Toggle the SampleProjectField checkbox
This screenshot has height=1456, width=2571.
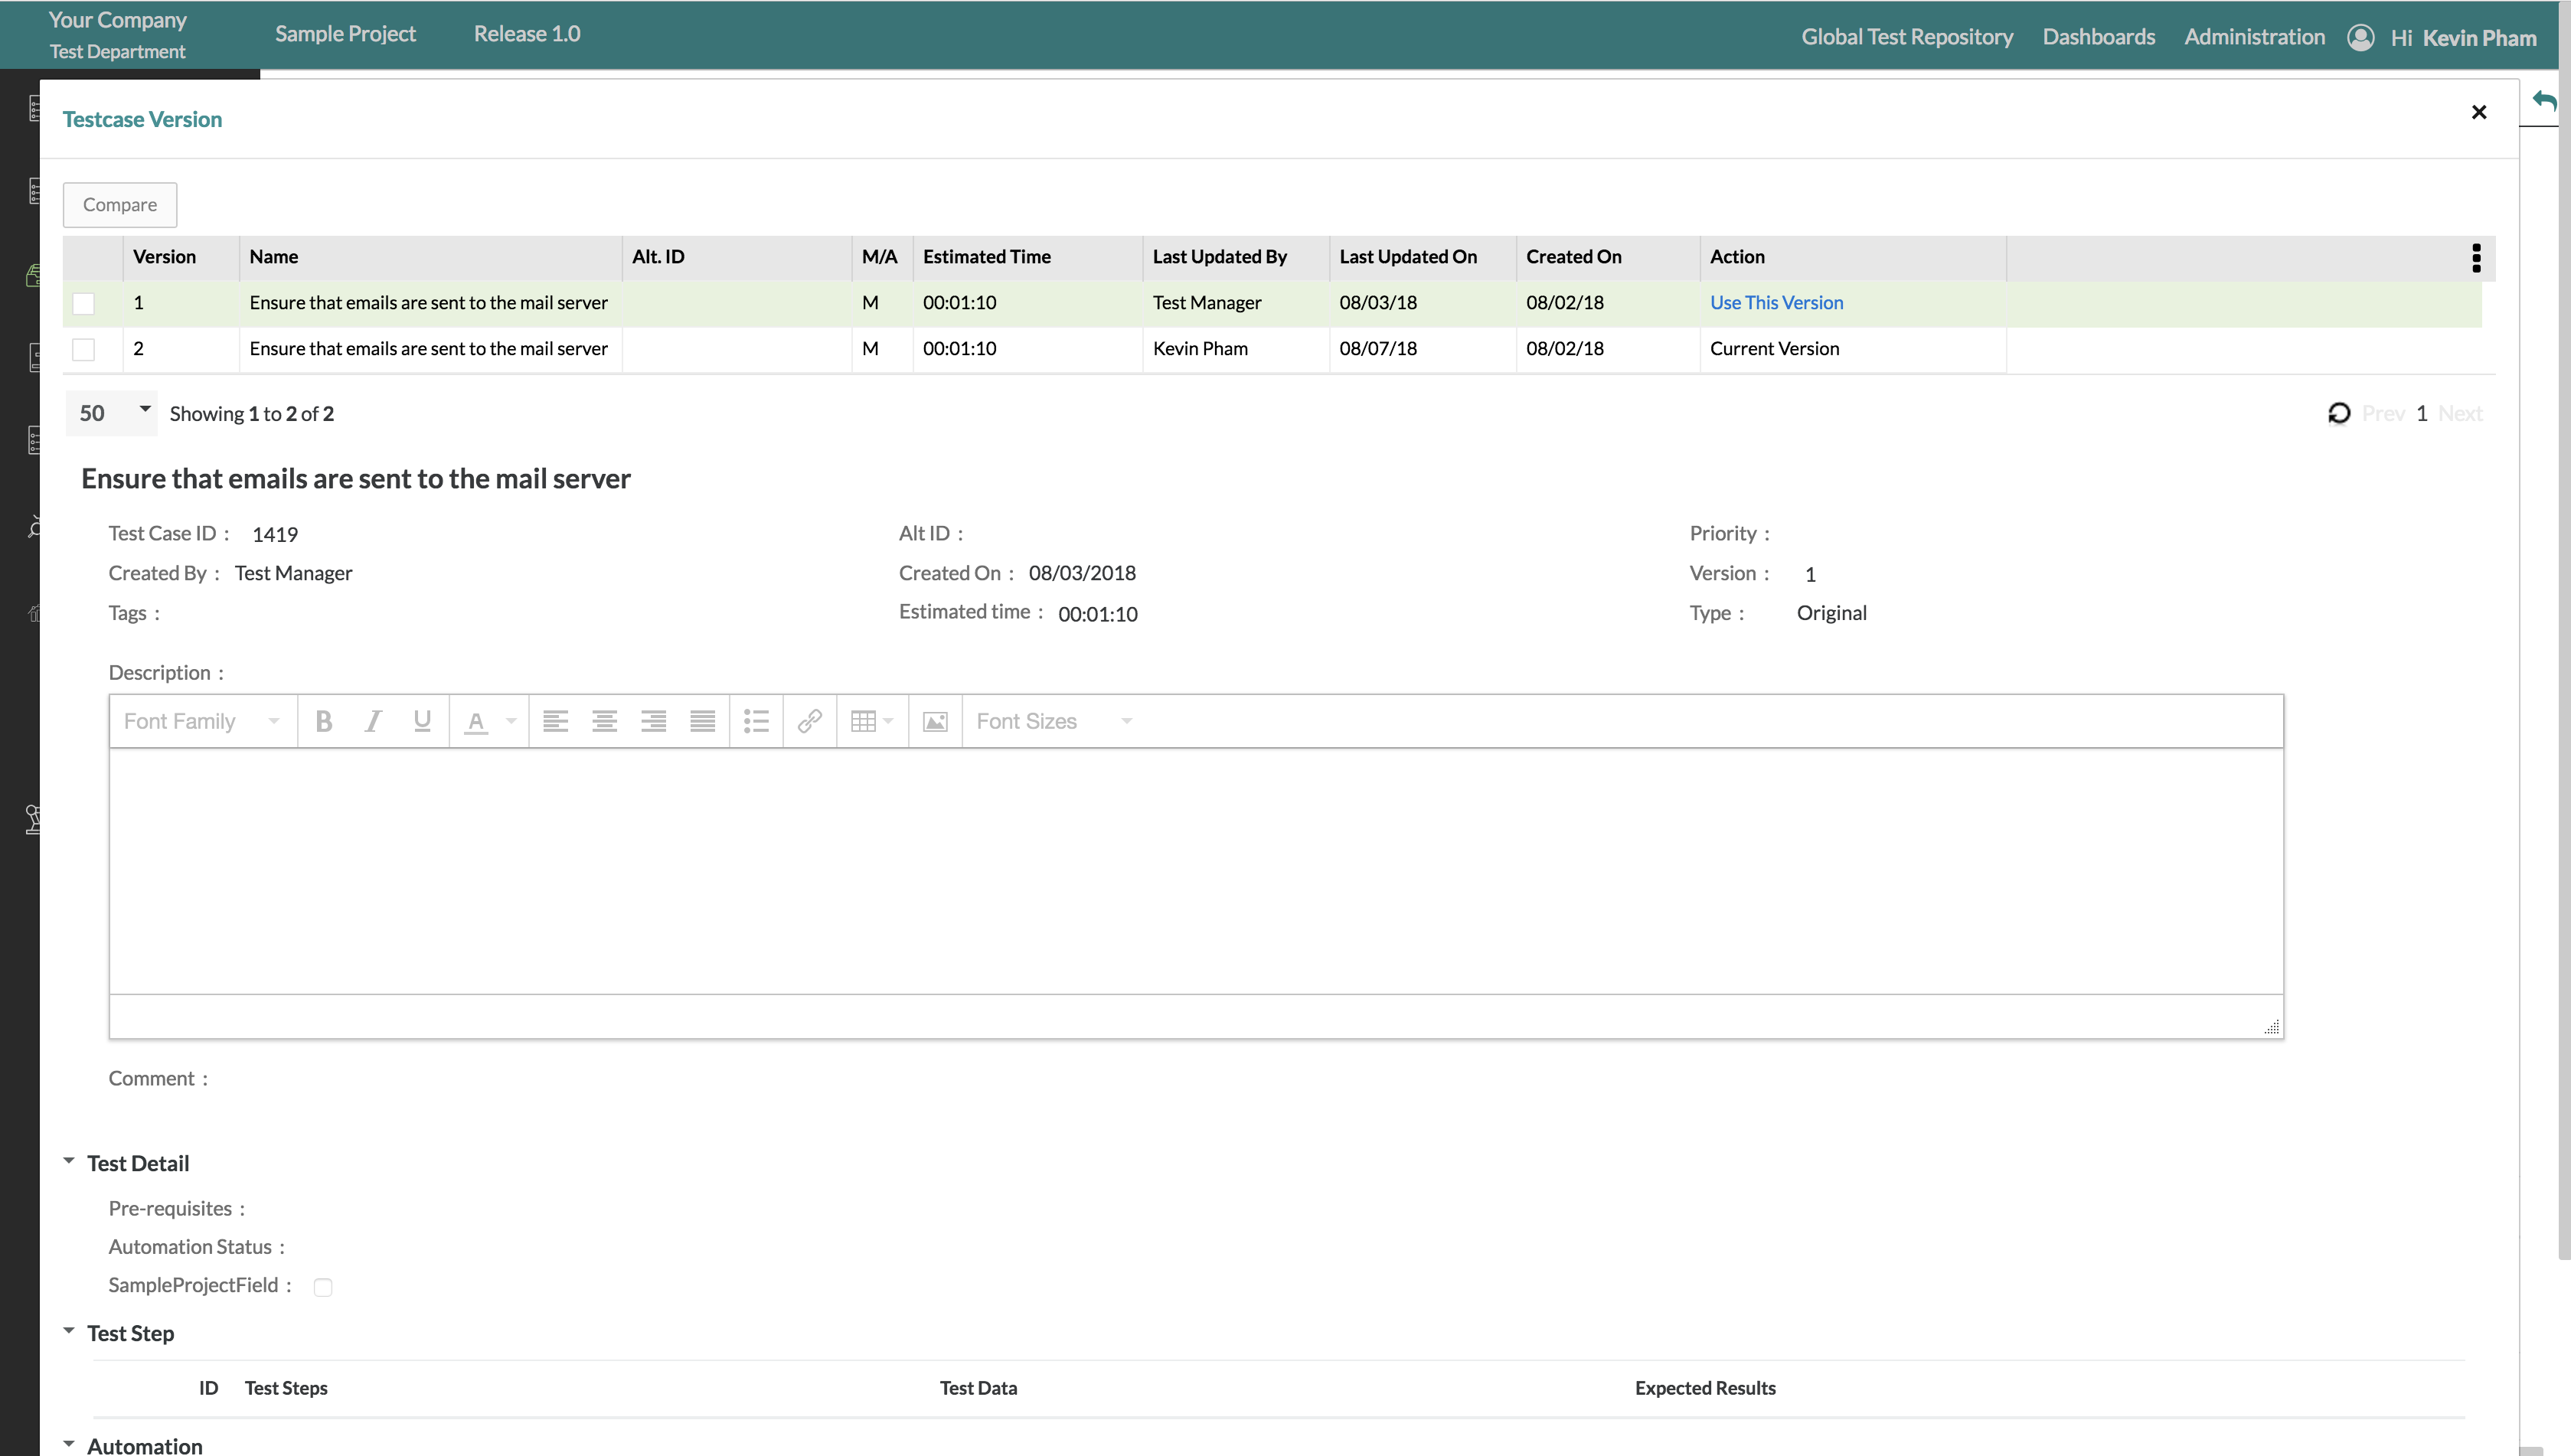[323, 1287]
